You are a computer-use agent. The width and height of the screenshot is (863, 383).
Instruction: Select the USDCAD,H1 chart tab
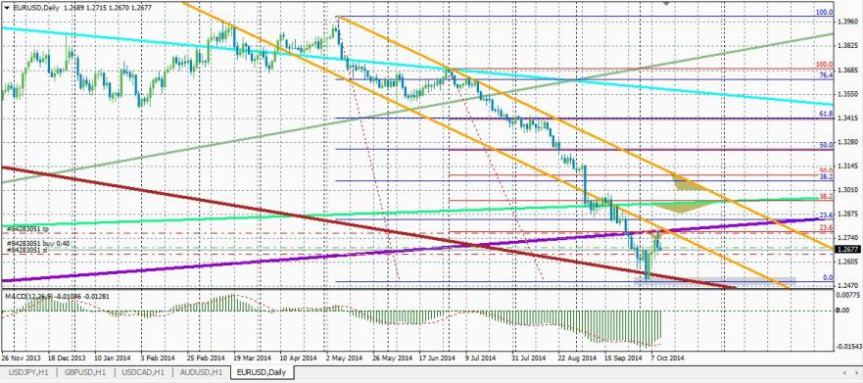[x=143, y=373]
